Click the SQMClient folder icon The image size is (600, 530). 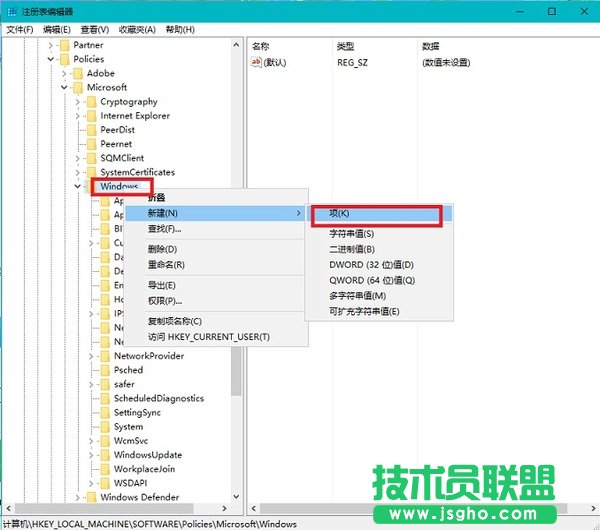pyautogui.click(x=91, y=158)
